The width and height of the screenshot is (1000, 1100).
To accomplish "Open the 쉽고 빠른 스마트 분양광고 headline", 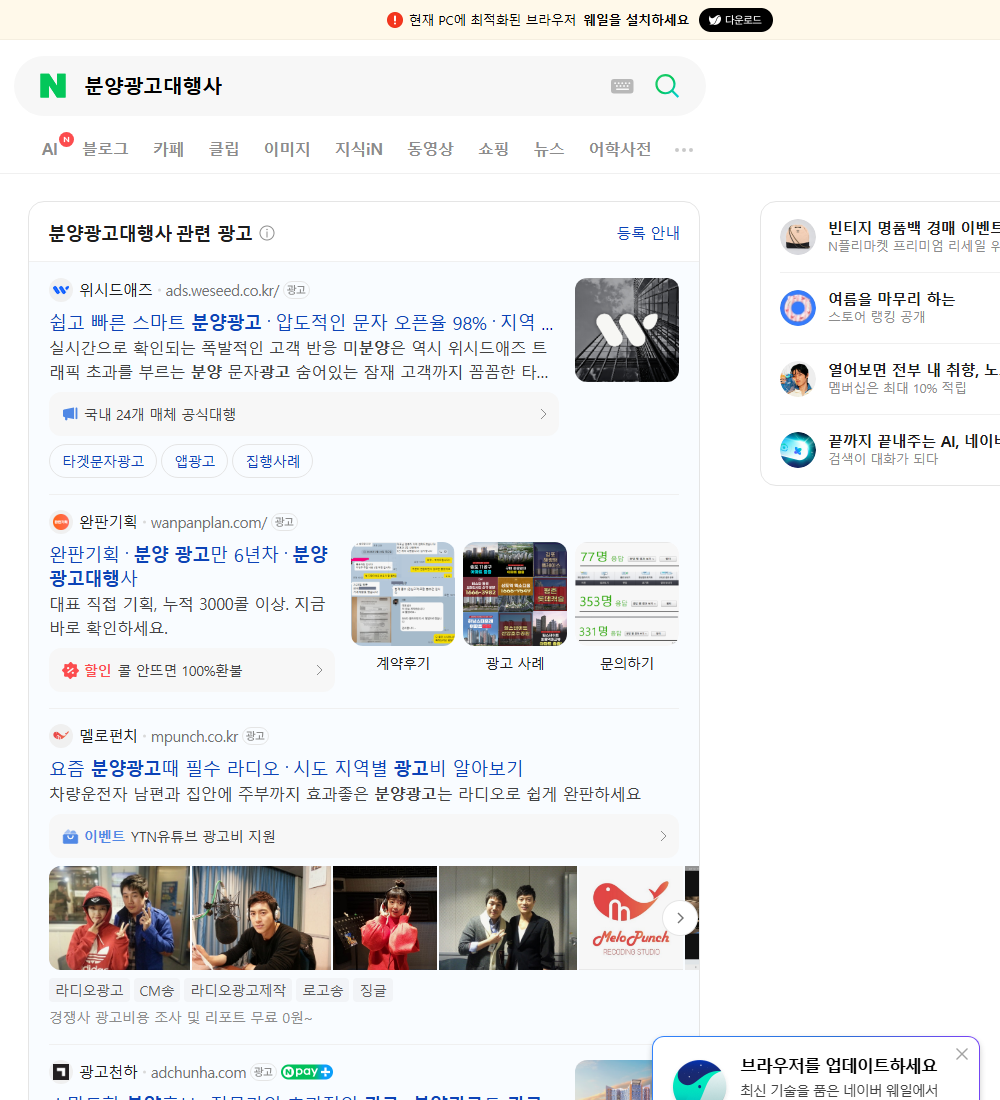I will (x=301, y=322).
